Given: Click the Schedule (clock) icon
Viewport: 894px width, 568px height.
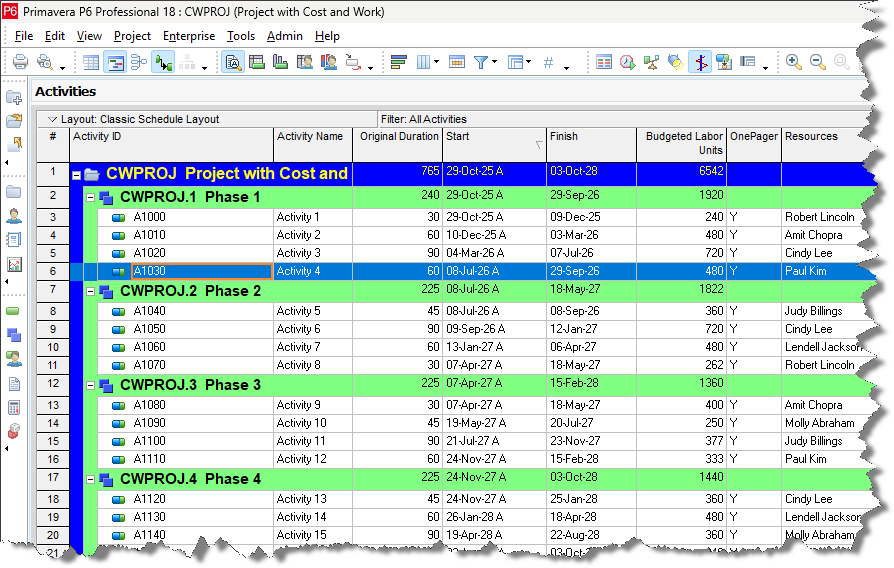Looking at the screenshot, I should coord(627,62).
